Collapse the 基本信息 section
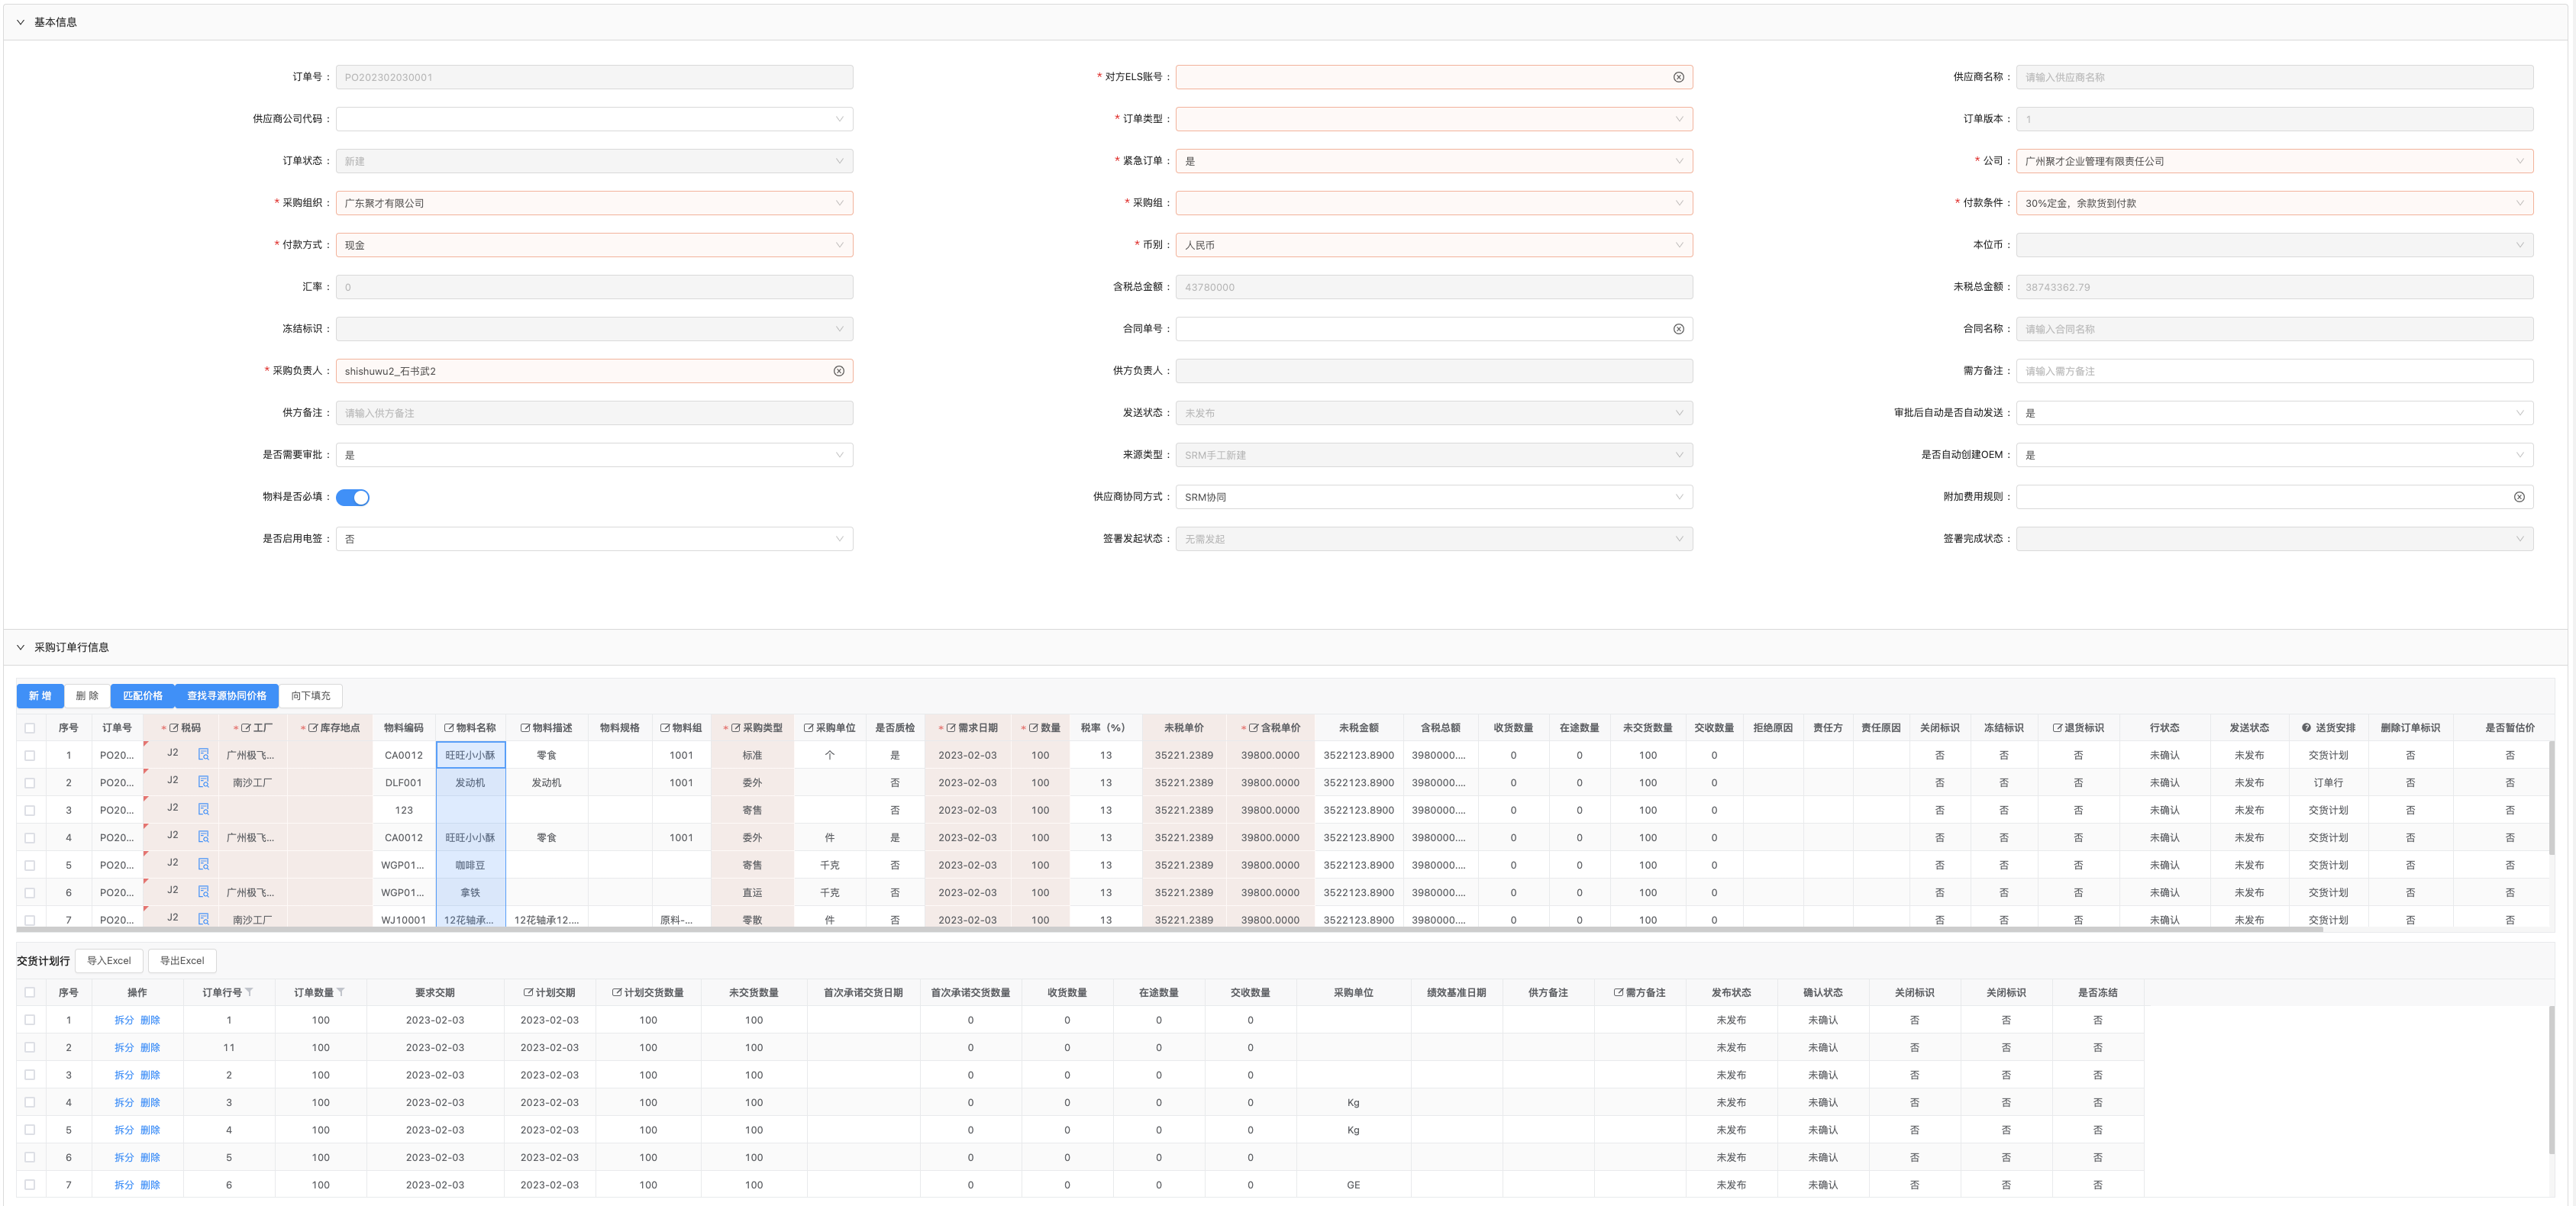The width and height of the screenshot is (2576, 1206). (20, 22)
